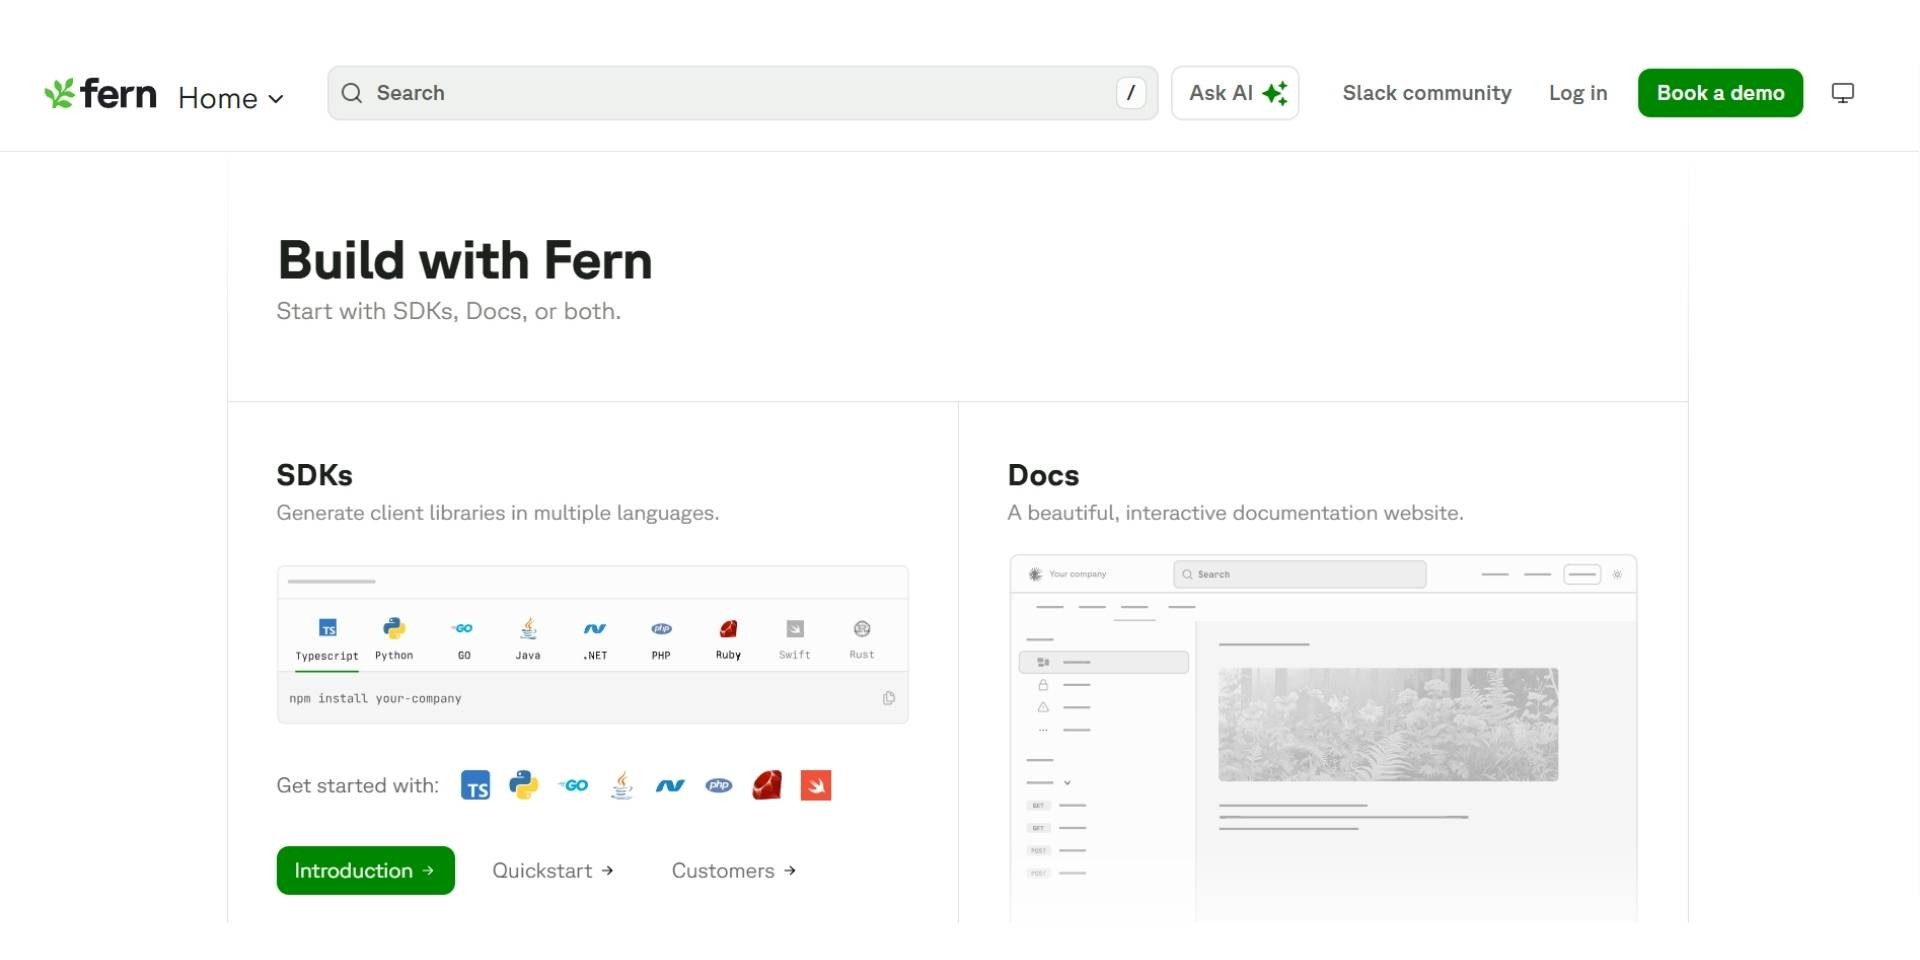Open the Introduction page

(x=364, y=870)
